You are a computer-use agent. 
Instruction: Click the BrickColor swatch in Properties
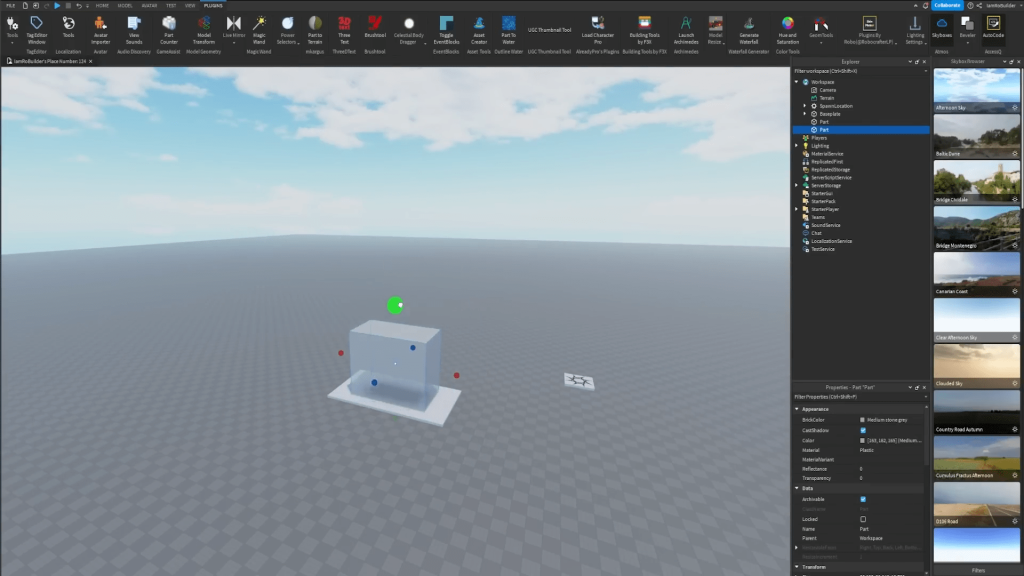862,420
